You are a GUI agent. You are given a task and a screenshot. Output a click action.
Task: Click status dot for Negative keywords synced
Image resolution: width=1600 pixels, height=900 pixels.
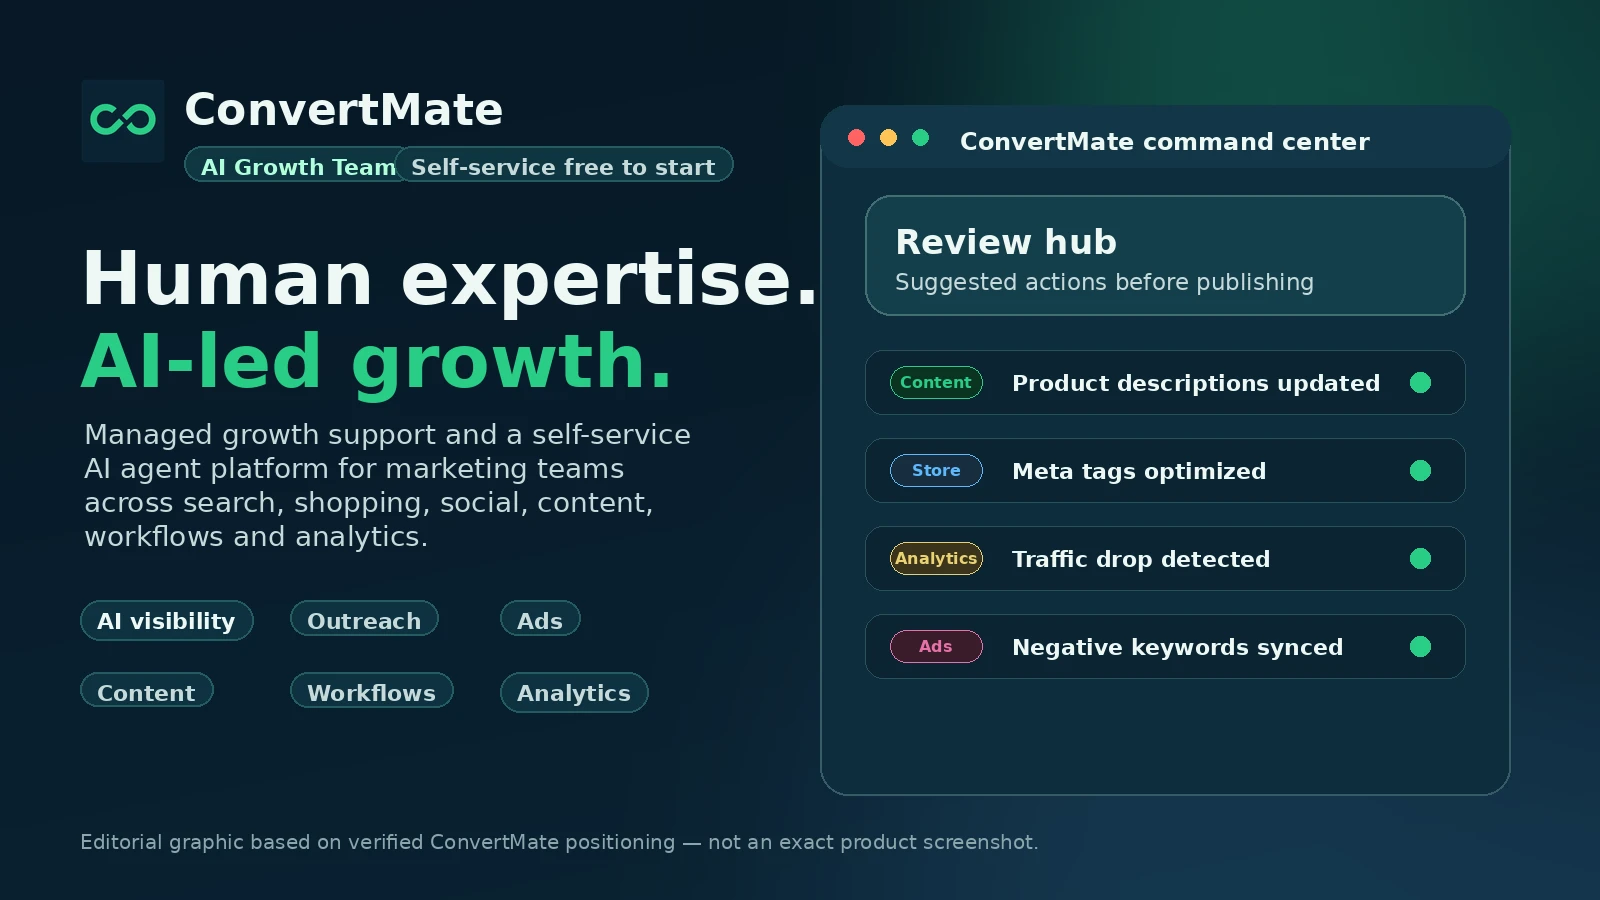coord(1420,646)
